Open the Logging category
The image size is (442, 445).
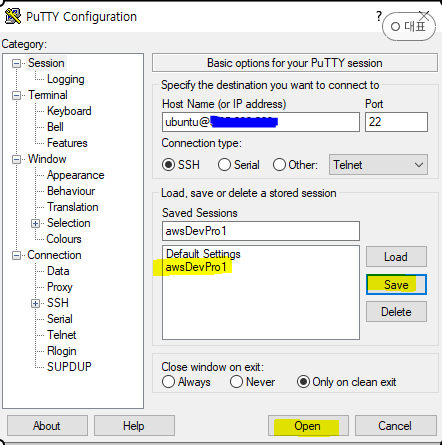click(x=66, y=79)
